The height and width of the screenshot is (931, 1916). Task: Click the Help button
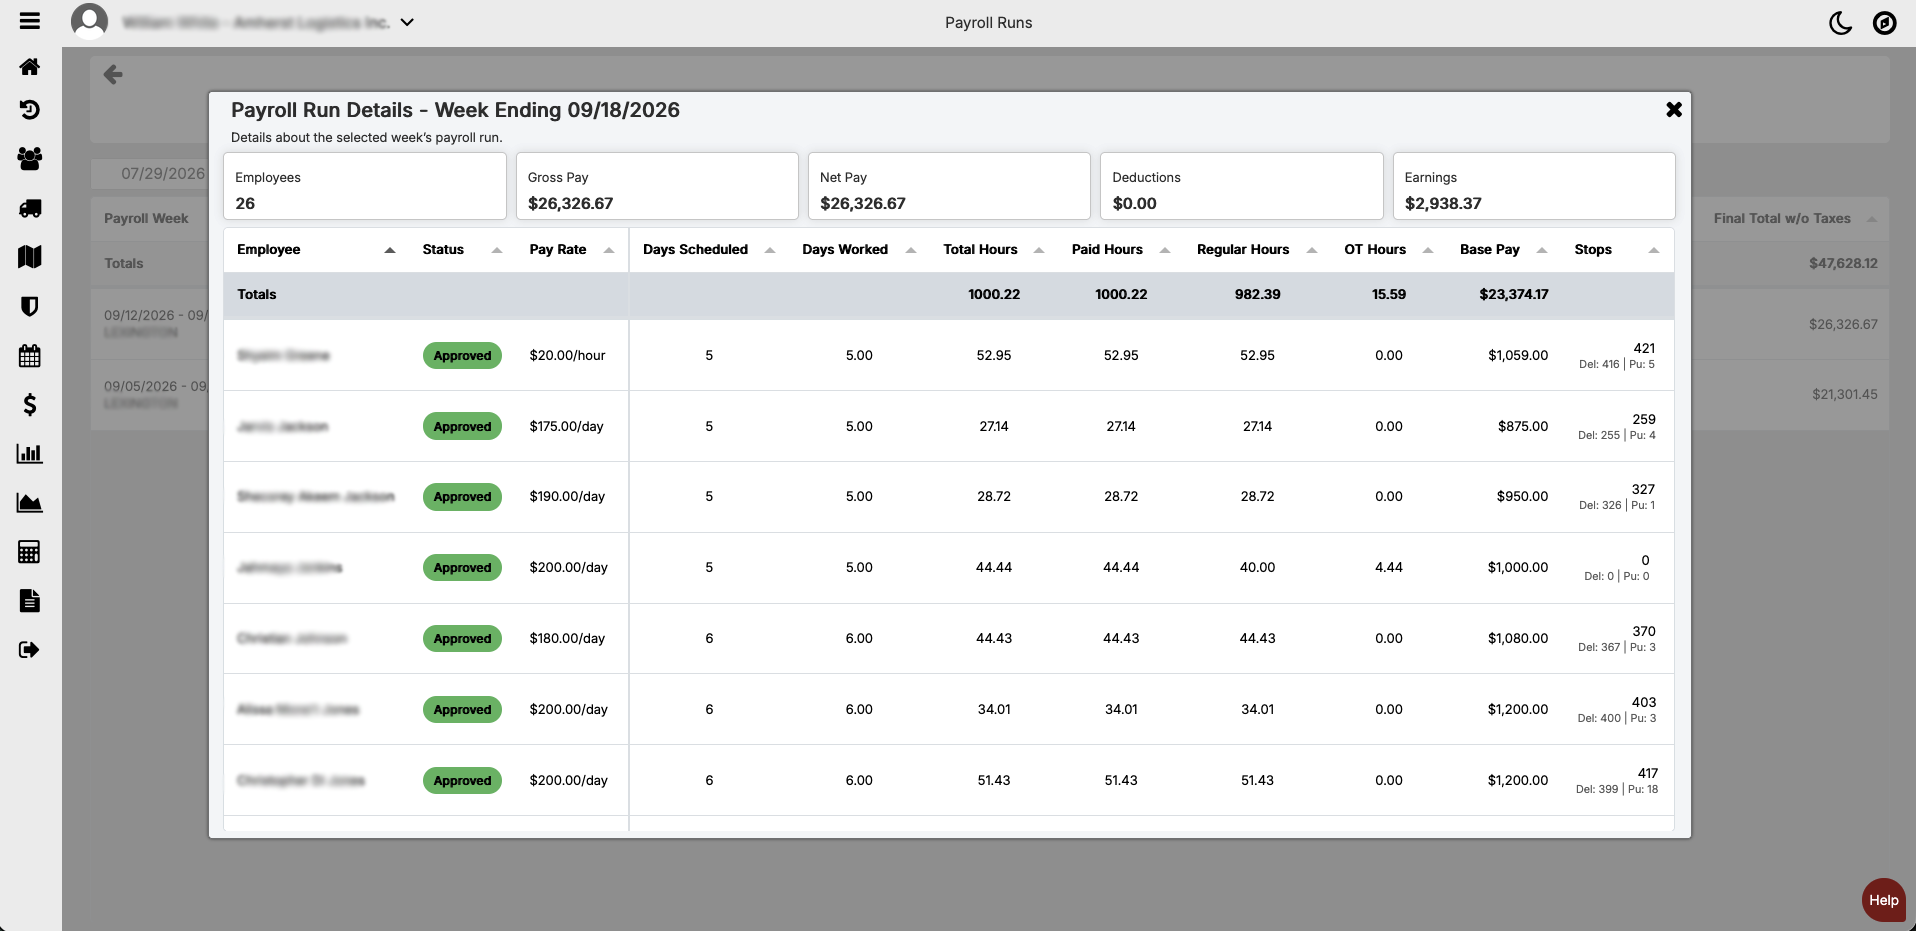1884,900
